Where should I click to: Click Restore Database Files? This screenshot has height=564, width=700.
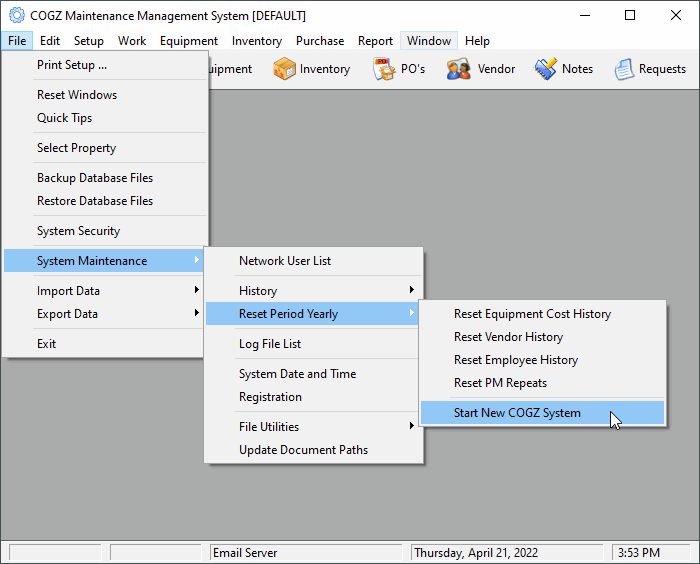[106, 201]
